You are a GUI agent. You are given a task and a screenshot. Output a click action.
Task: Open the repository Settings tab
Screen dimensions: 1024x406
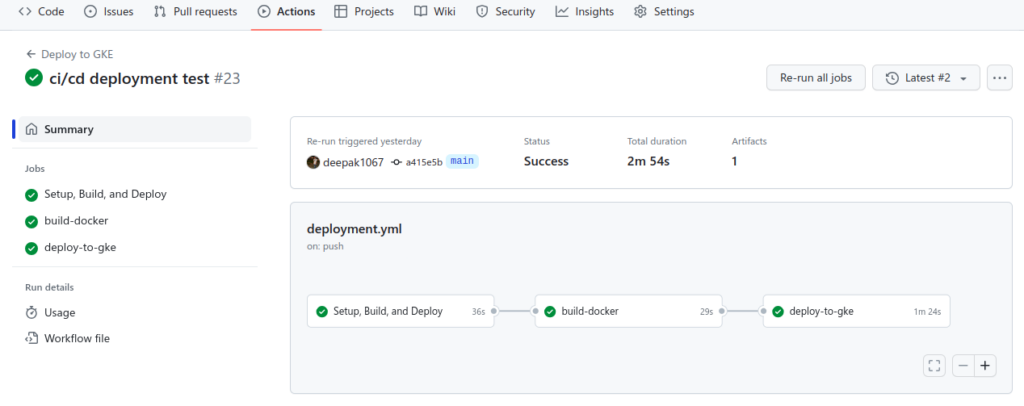point(664,12)
